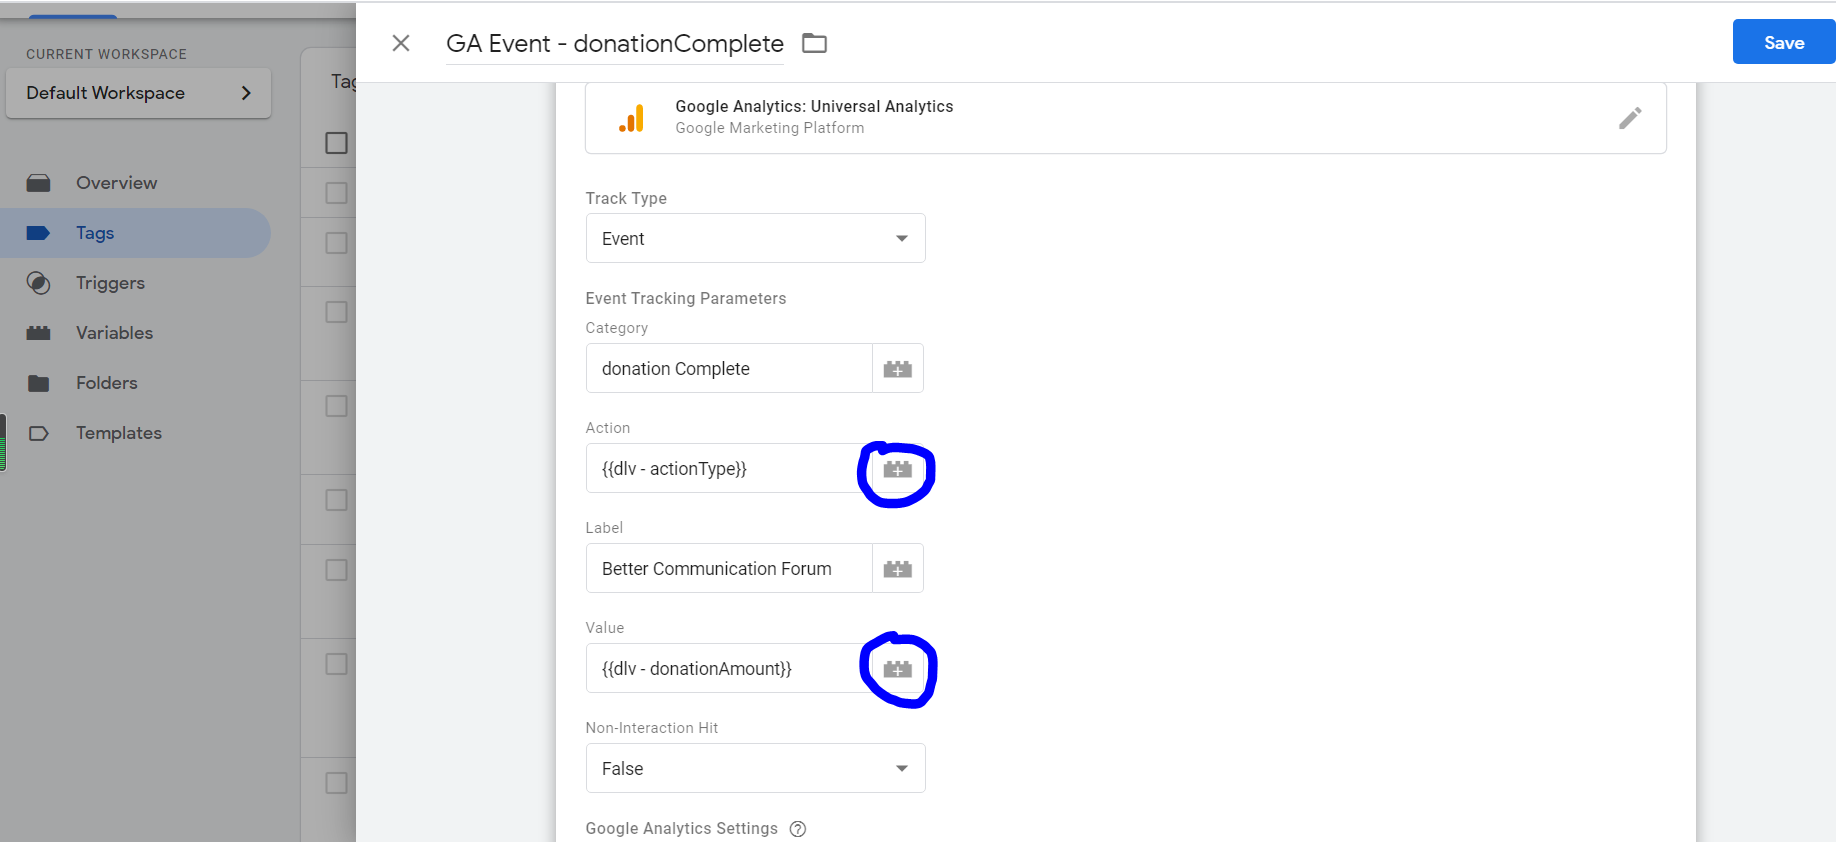
Task: Click the Folders icon in sidebar
Action: (x=38, y=383)
